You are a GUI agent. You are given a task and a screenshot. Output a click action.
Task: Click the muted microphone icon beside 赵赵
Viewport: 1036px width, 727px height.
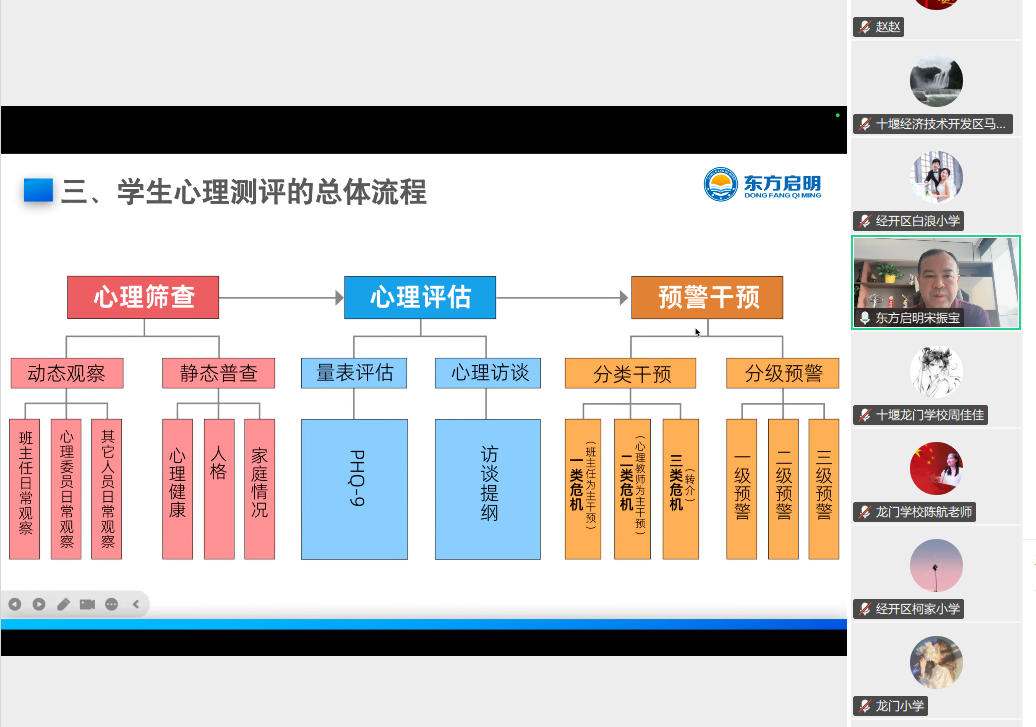864,27
